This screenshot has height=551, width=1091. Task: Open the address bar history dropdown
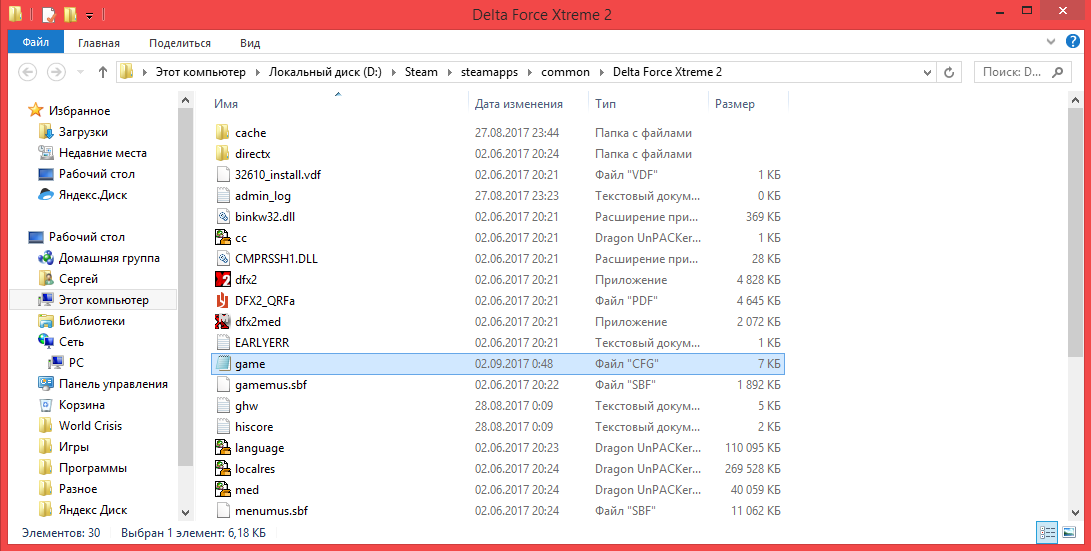(927, 72)
